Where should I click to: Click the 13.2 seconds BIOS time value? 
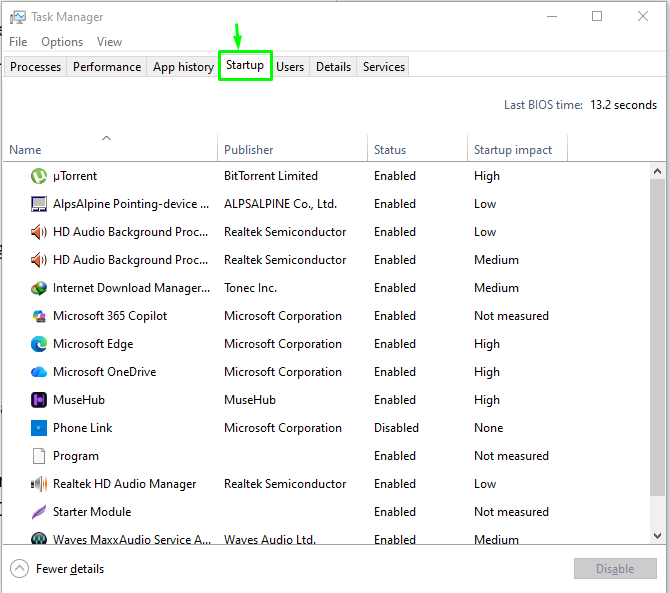tap(623, 105)
